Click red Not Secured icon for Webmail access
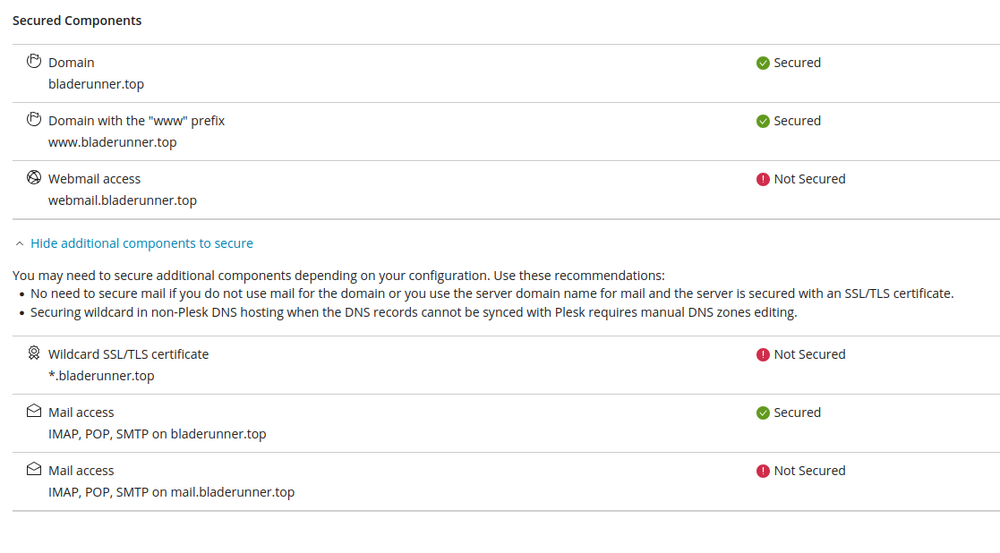1000x553 pixels. 763,179
